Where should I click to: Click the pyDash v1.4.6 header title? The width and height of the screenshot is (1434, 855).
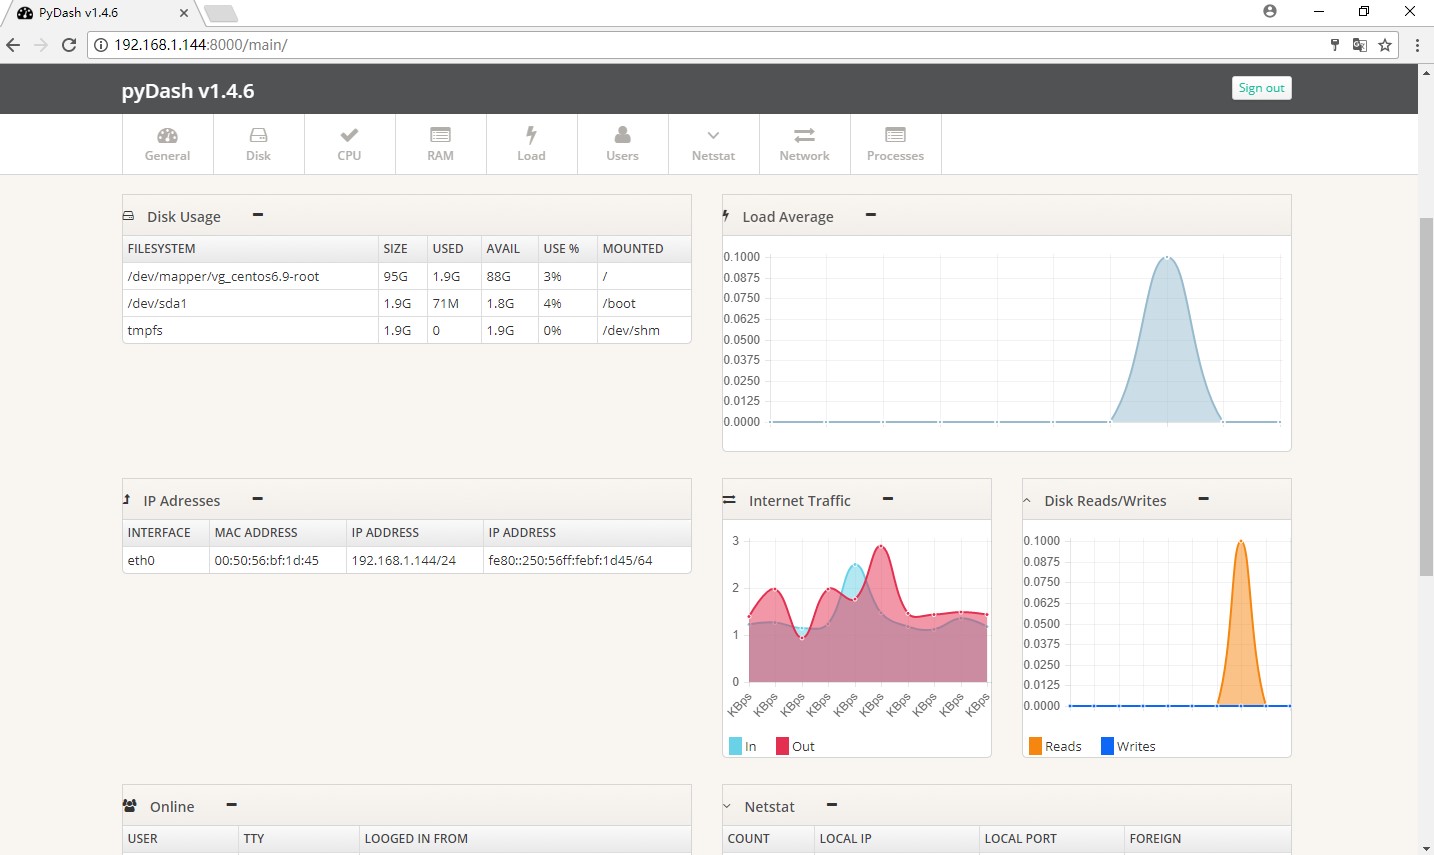(x=188, y=91)
